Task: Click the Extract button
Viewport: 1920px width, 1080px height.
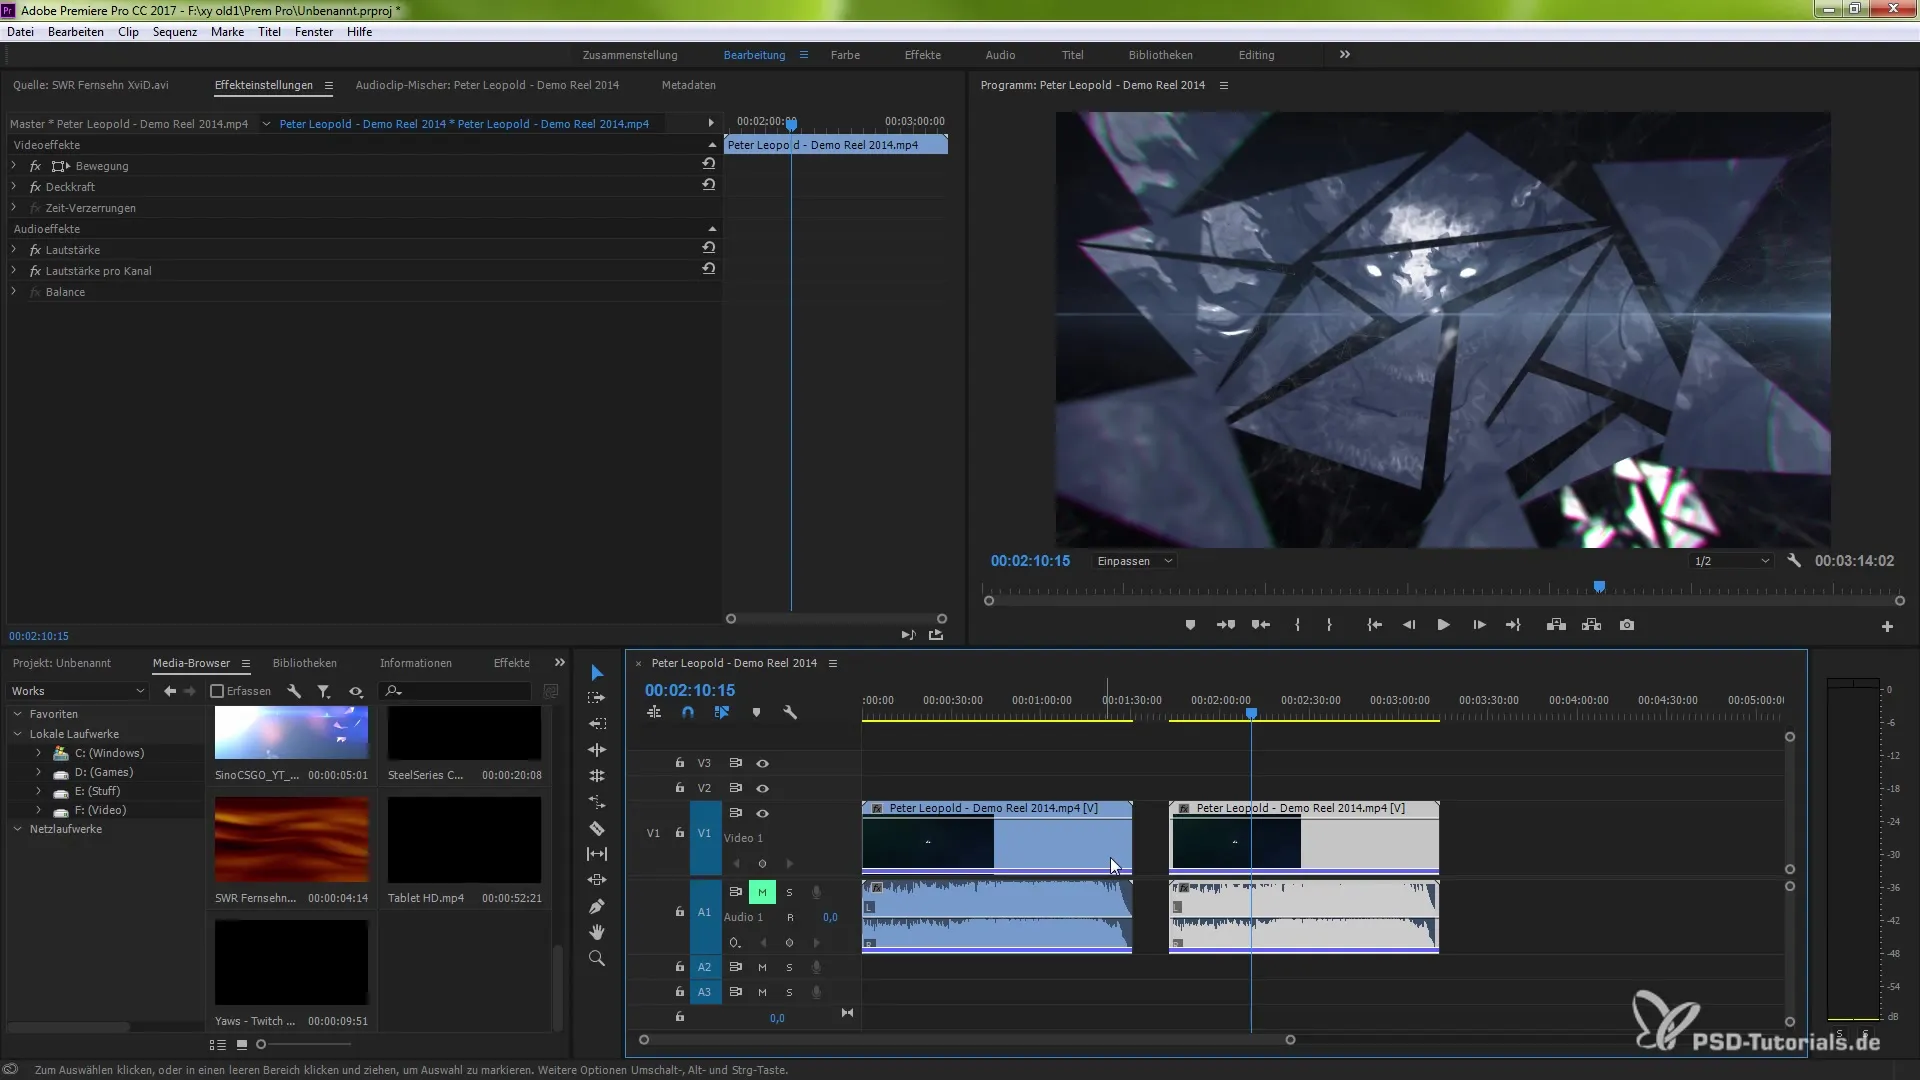Action: point(1591,625)
